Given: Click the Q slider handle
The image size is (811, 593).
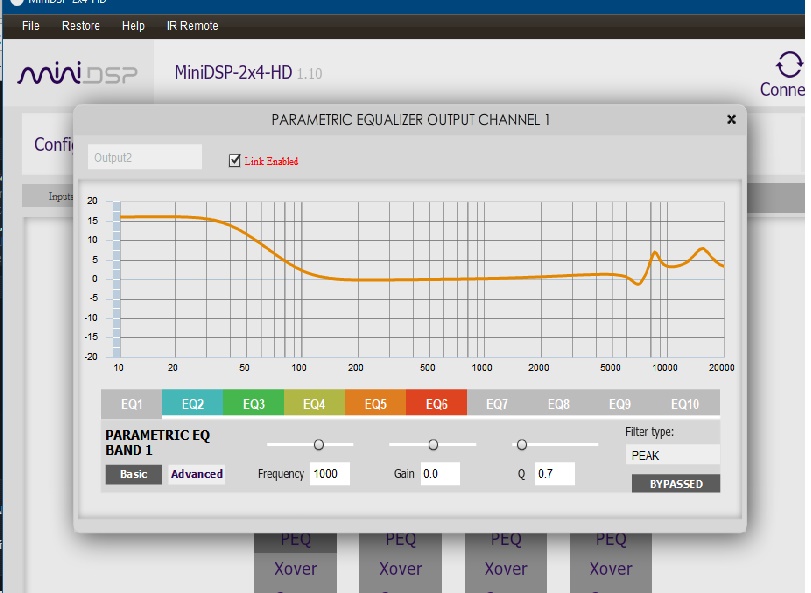Looking at the screenshot, I should click(522, 445).
